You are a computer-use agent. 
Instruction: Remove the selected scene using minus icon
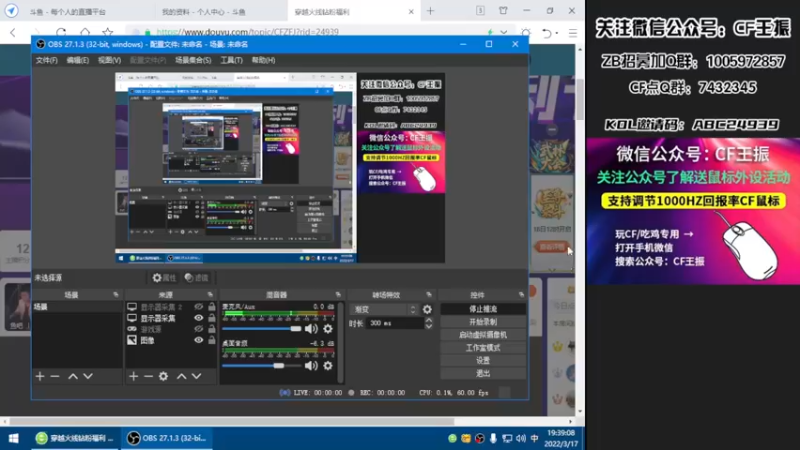[55, 377]
